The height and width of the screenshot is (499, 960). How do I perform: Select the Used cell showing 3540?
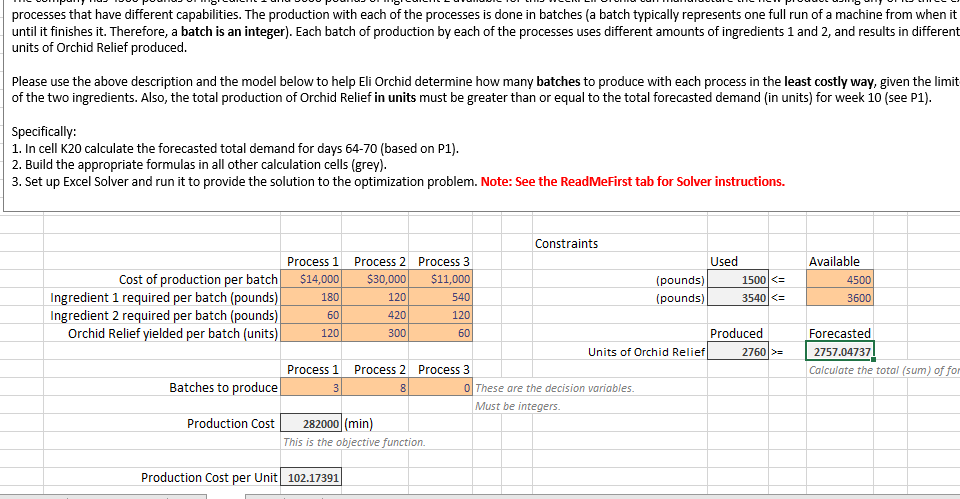[738, 298]
